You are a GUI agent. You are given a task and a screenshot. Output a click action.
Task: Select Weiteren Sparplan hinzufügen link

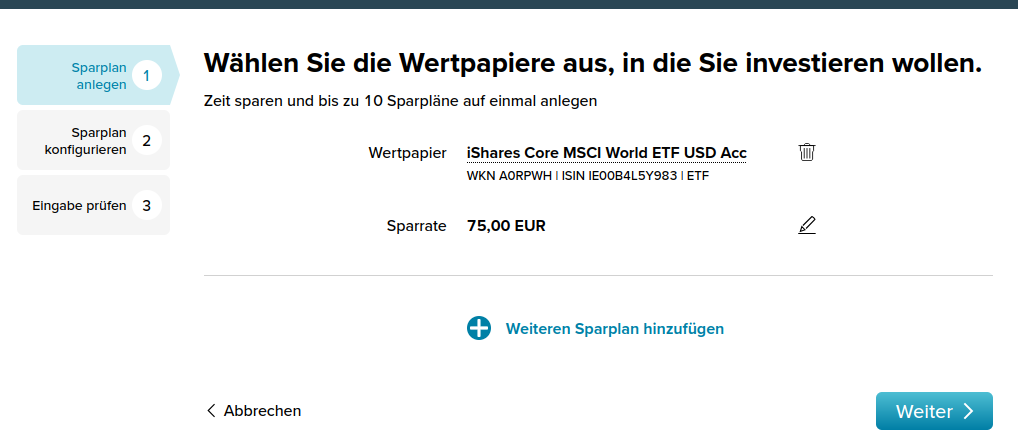(614, 328)
